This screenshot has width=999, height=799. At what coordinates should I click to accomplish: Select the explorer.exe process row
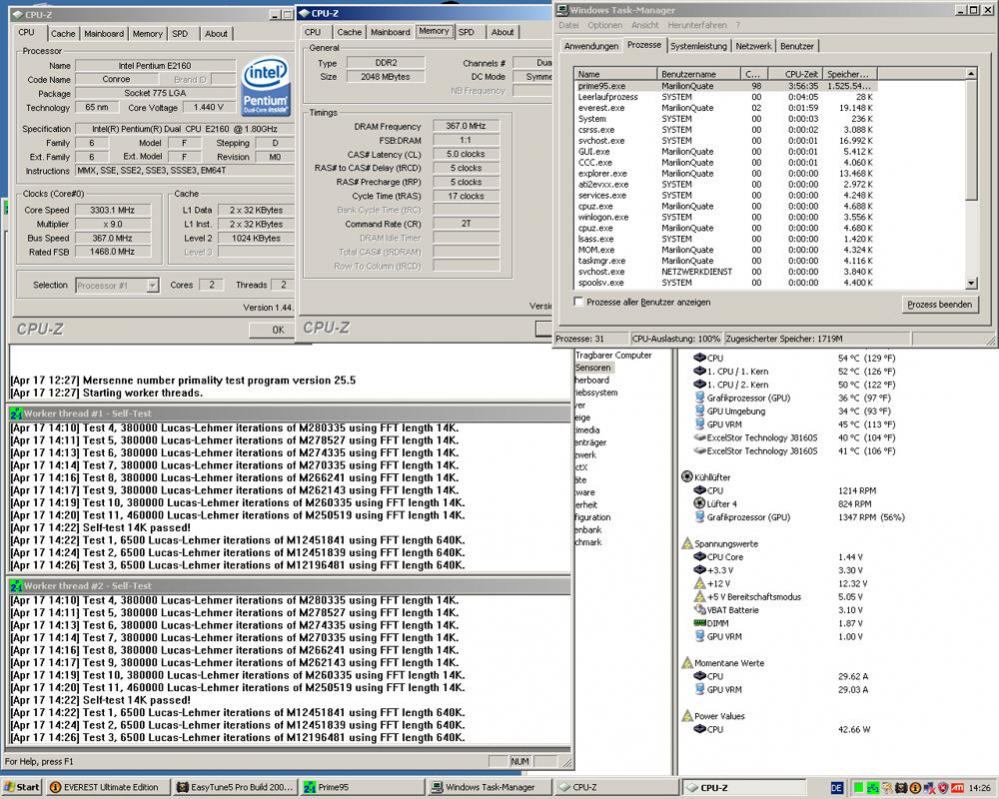[x=725, y=173]
